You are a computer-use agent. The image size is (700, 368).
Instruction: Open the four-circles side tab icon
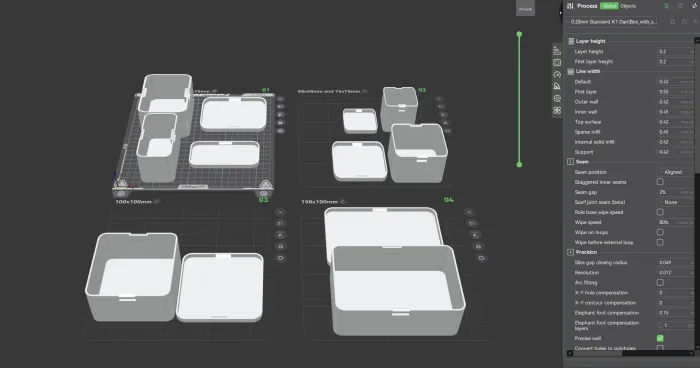(x=557, y=110)
